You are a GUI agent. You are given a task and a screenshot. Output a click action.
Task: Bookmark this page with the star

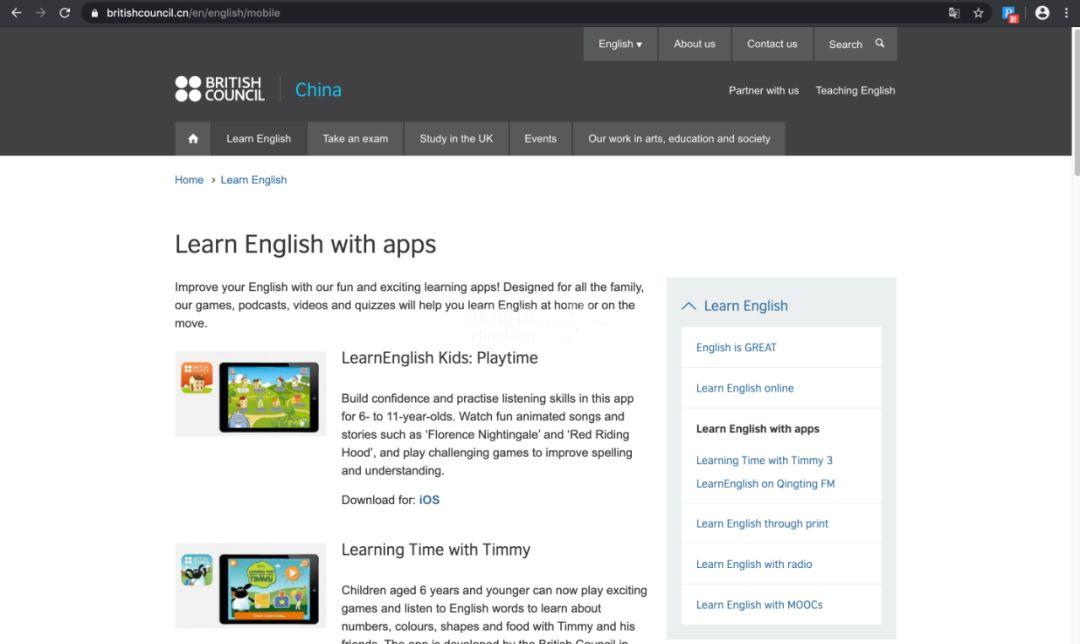click(978, 13)
